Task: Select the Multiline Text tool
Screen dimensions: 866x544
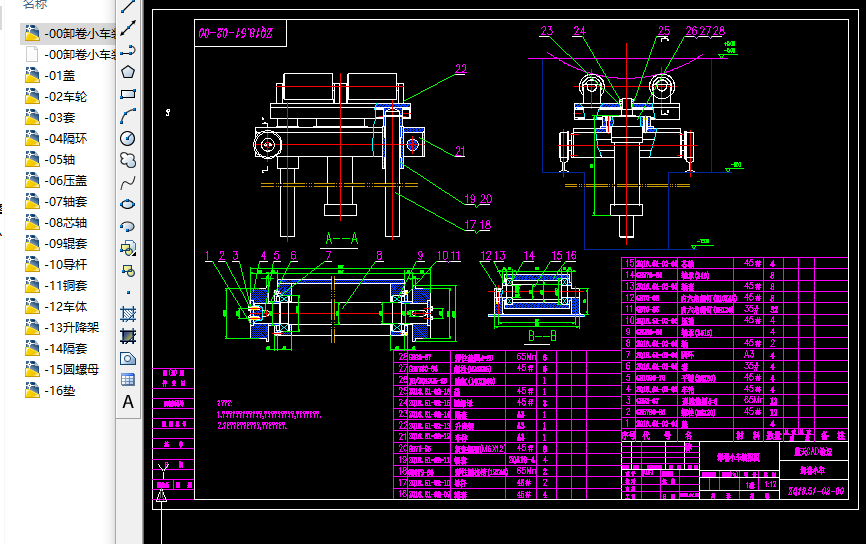Action: (x=128, y=402)
